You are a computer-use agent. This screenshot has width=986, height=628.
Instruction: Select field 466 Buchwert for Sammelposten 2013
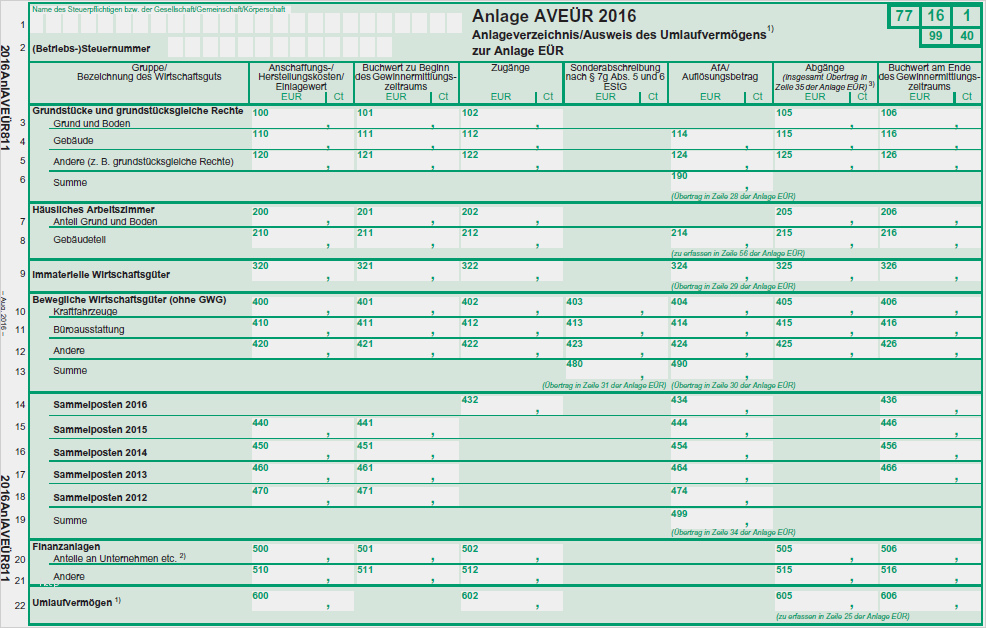click(x=927, y=473)
